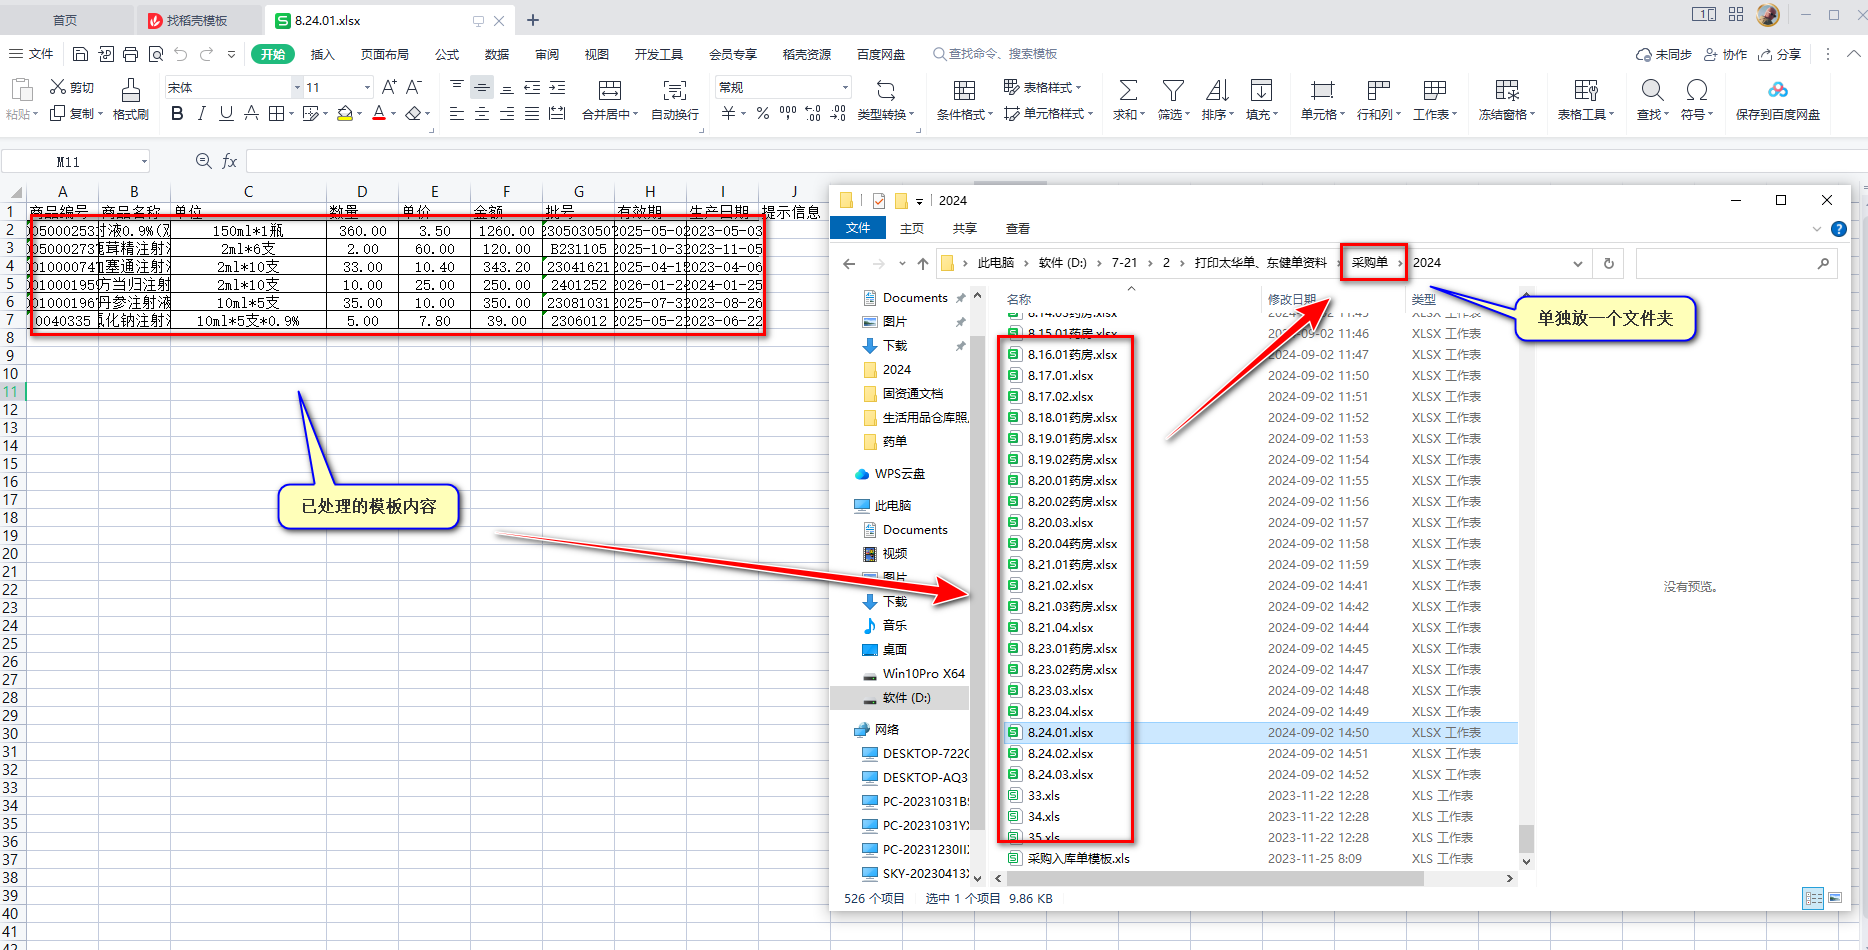The image size is (1868, 950).
Task: Click the Print icon in quick toolbar
Action: [x=131, y=54]
